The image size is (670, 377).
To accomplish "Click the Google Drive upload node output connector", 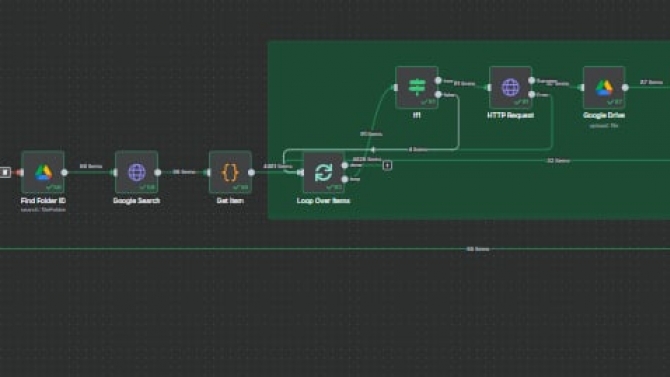I will point(625,87).
